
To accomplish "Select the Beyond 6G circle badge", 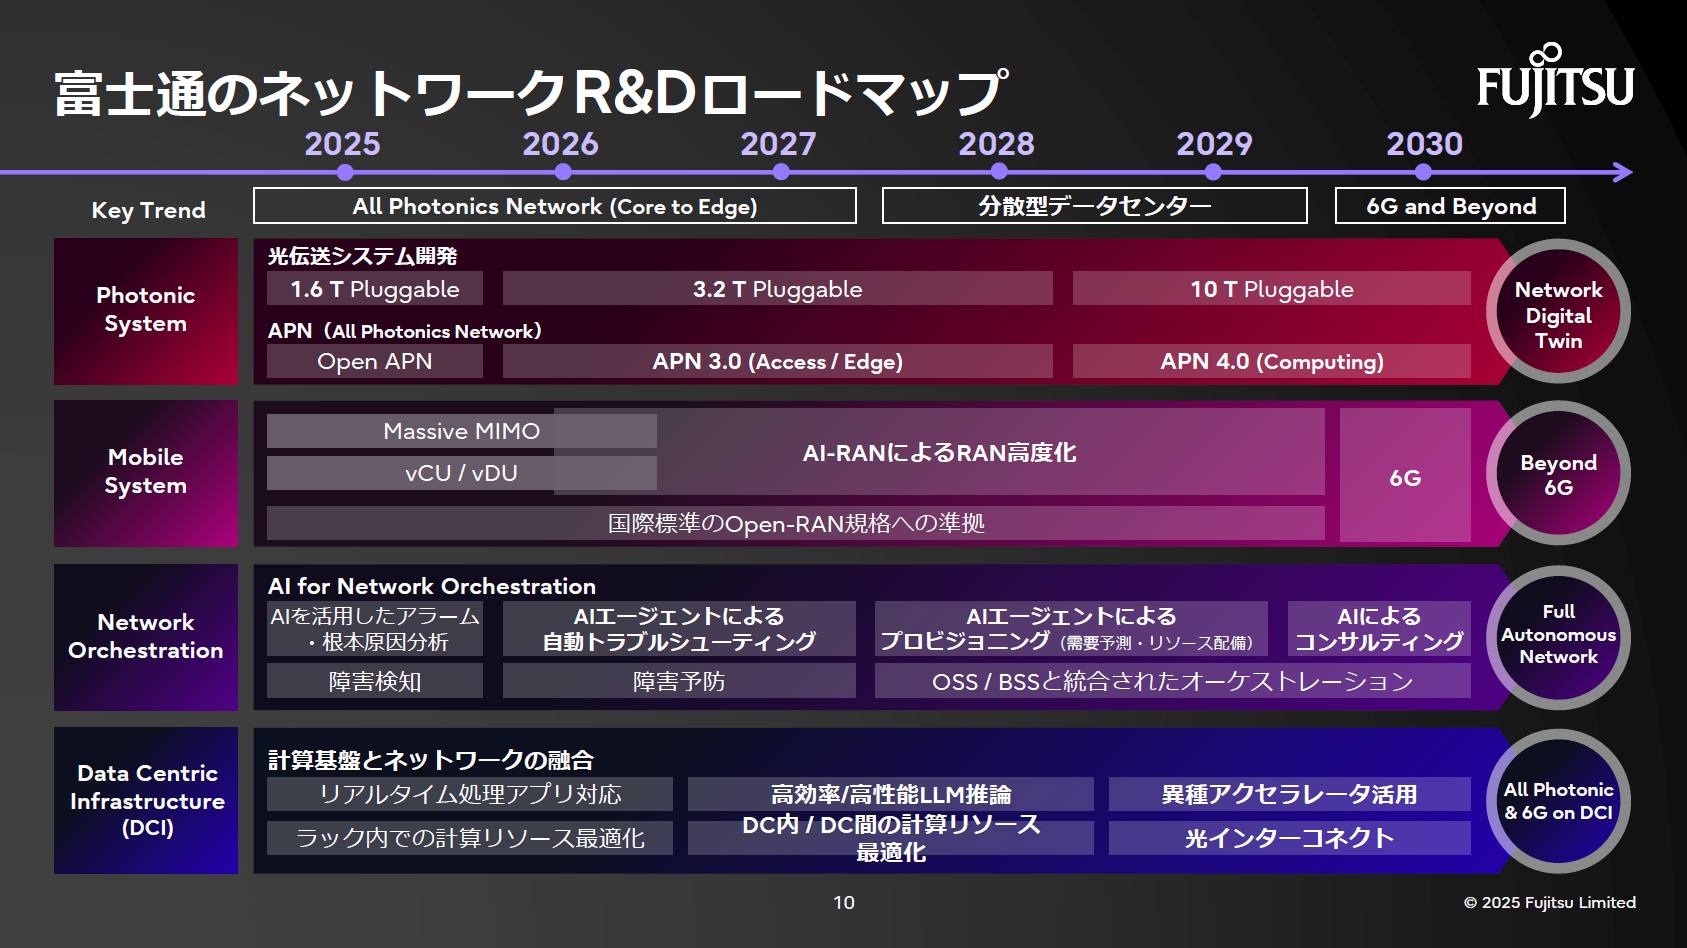I will pyautogui.click(x=1558, y=474).
